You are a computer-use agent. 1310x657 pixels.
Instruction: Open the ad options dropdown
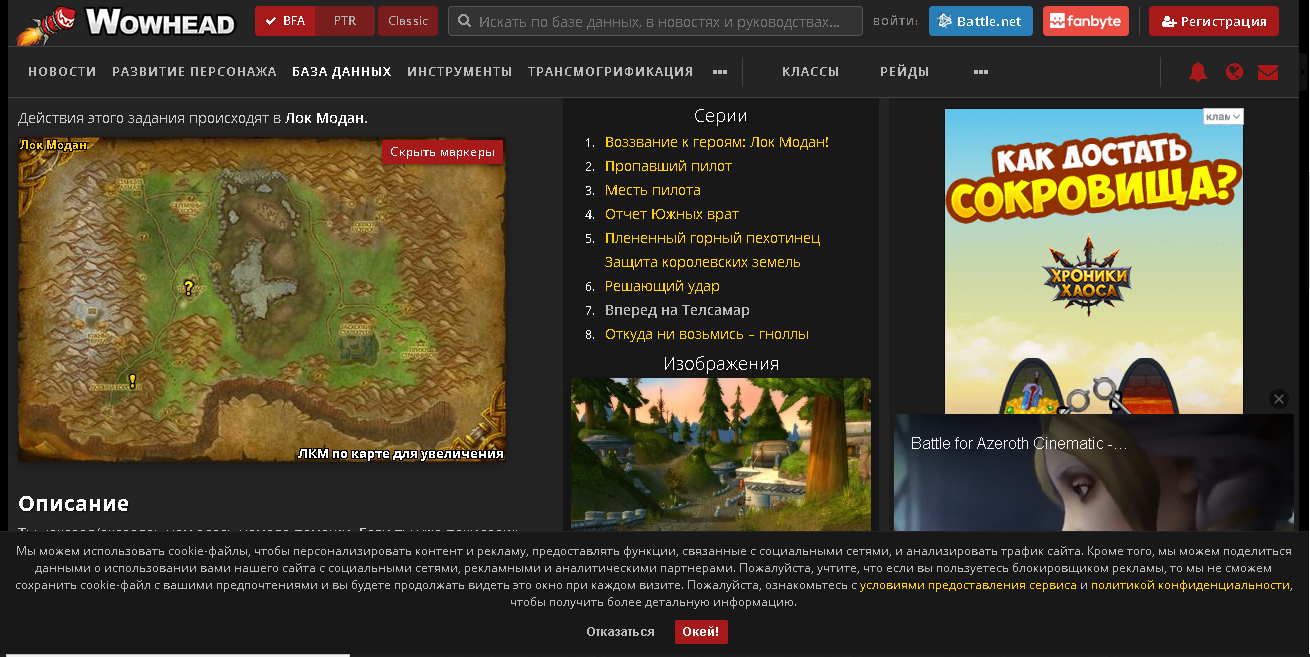point(1223,117)
